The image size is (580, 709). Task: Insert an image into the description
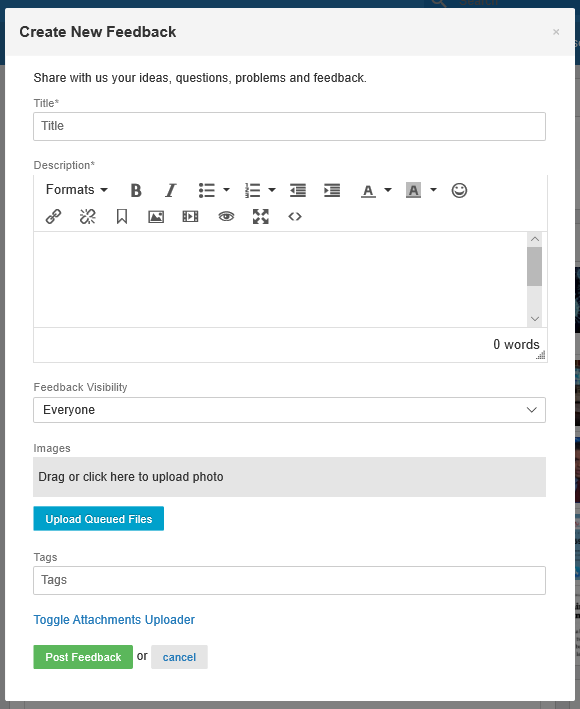tap(156, 217)
